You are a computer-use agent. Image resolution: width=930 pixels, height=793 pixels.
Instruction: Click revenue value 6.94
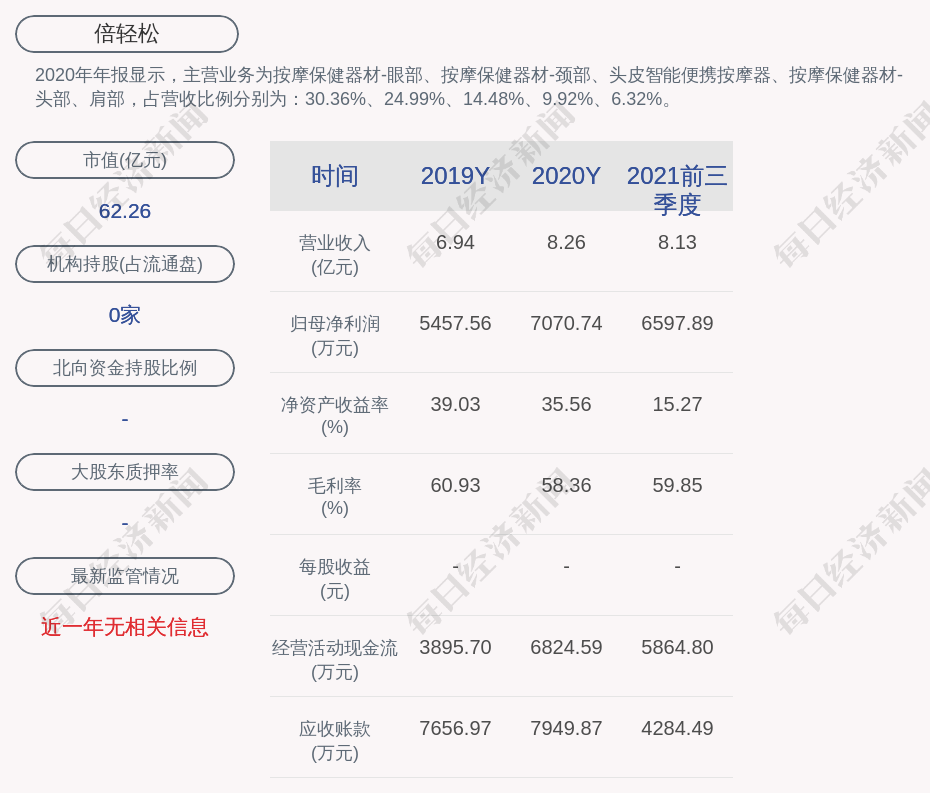(x=455, y=243)
